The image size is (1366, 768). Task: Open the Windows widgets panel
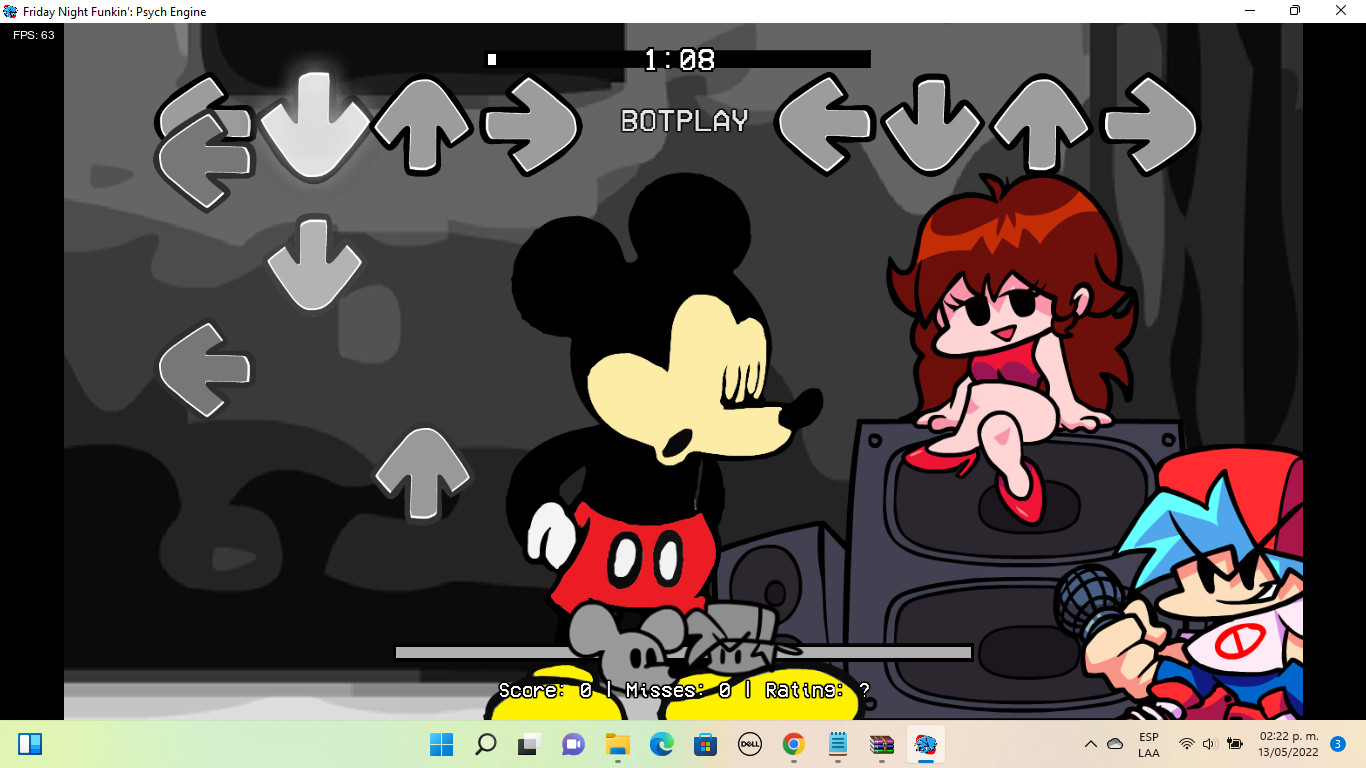click(30, 744)
